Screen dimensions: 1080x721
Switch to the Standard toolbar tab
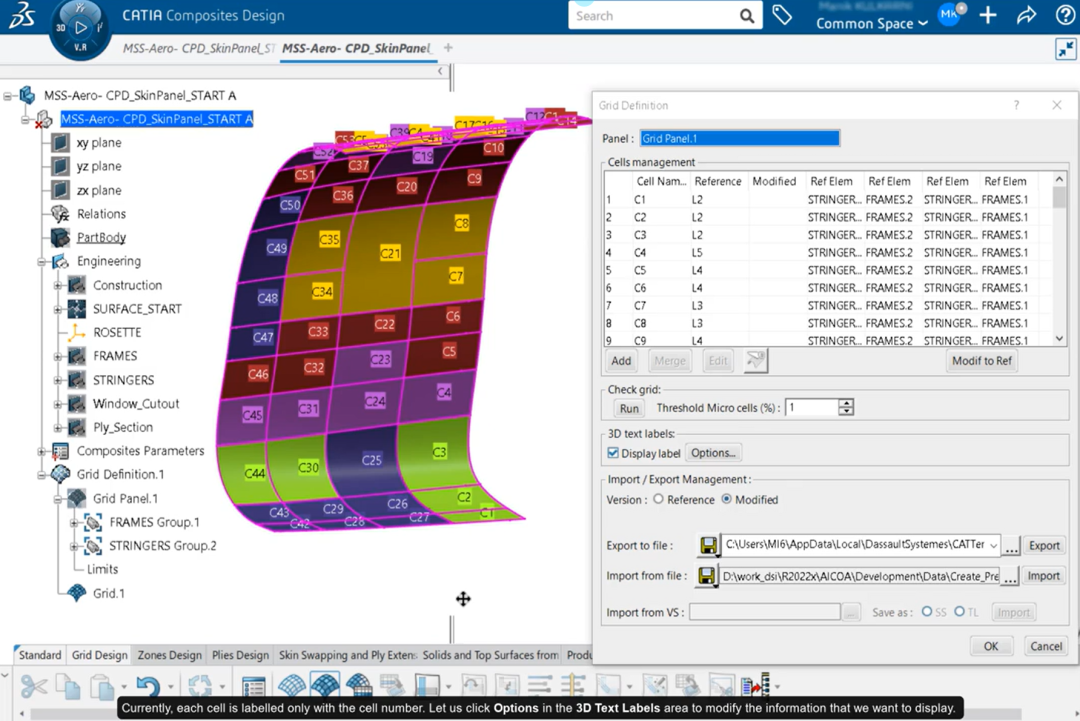pos(40,655)
